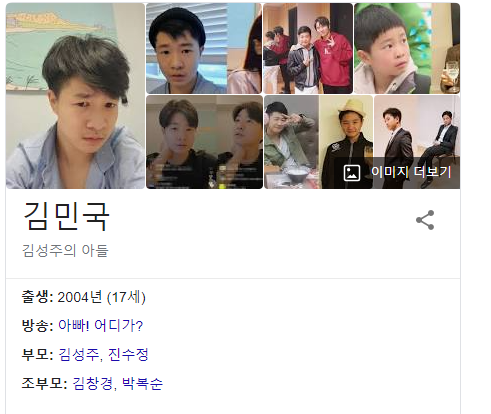Open the salute-pose green jacket thumbnail
The width and height of the screenshot is (491, 414).
[x=291, y=142]
